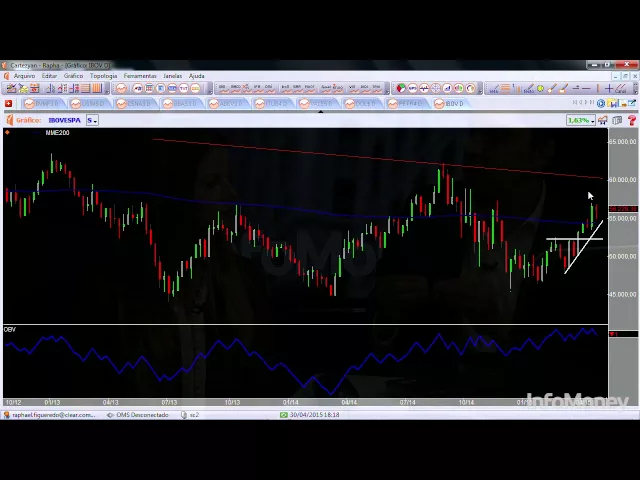The height and width of the screenshot is (480, 640).
Task: Open the Ajuda menu
Action: pyautogui.click(x=197, y=76)
